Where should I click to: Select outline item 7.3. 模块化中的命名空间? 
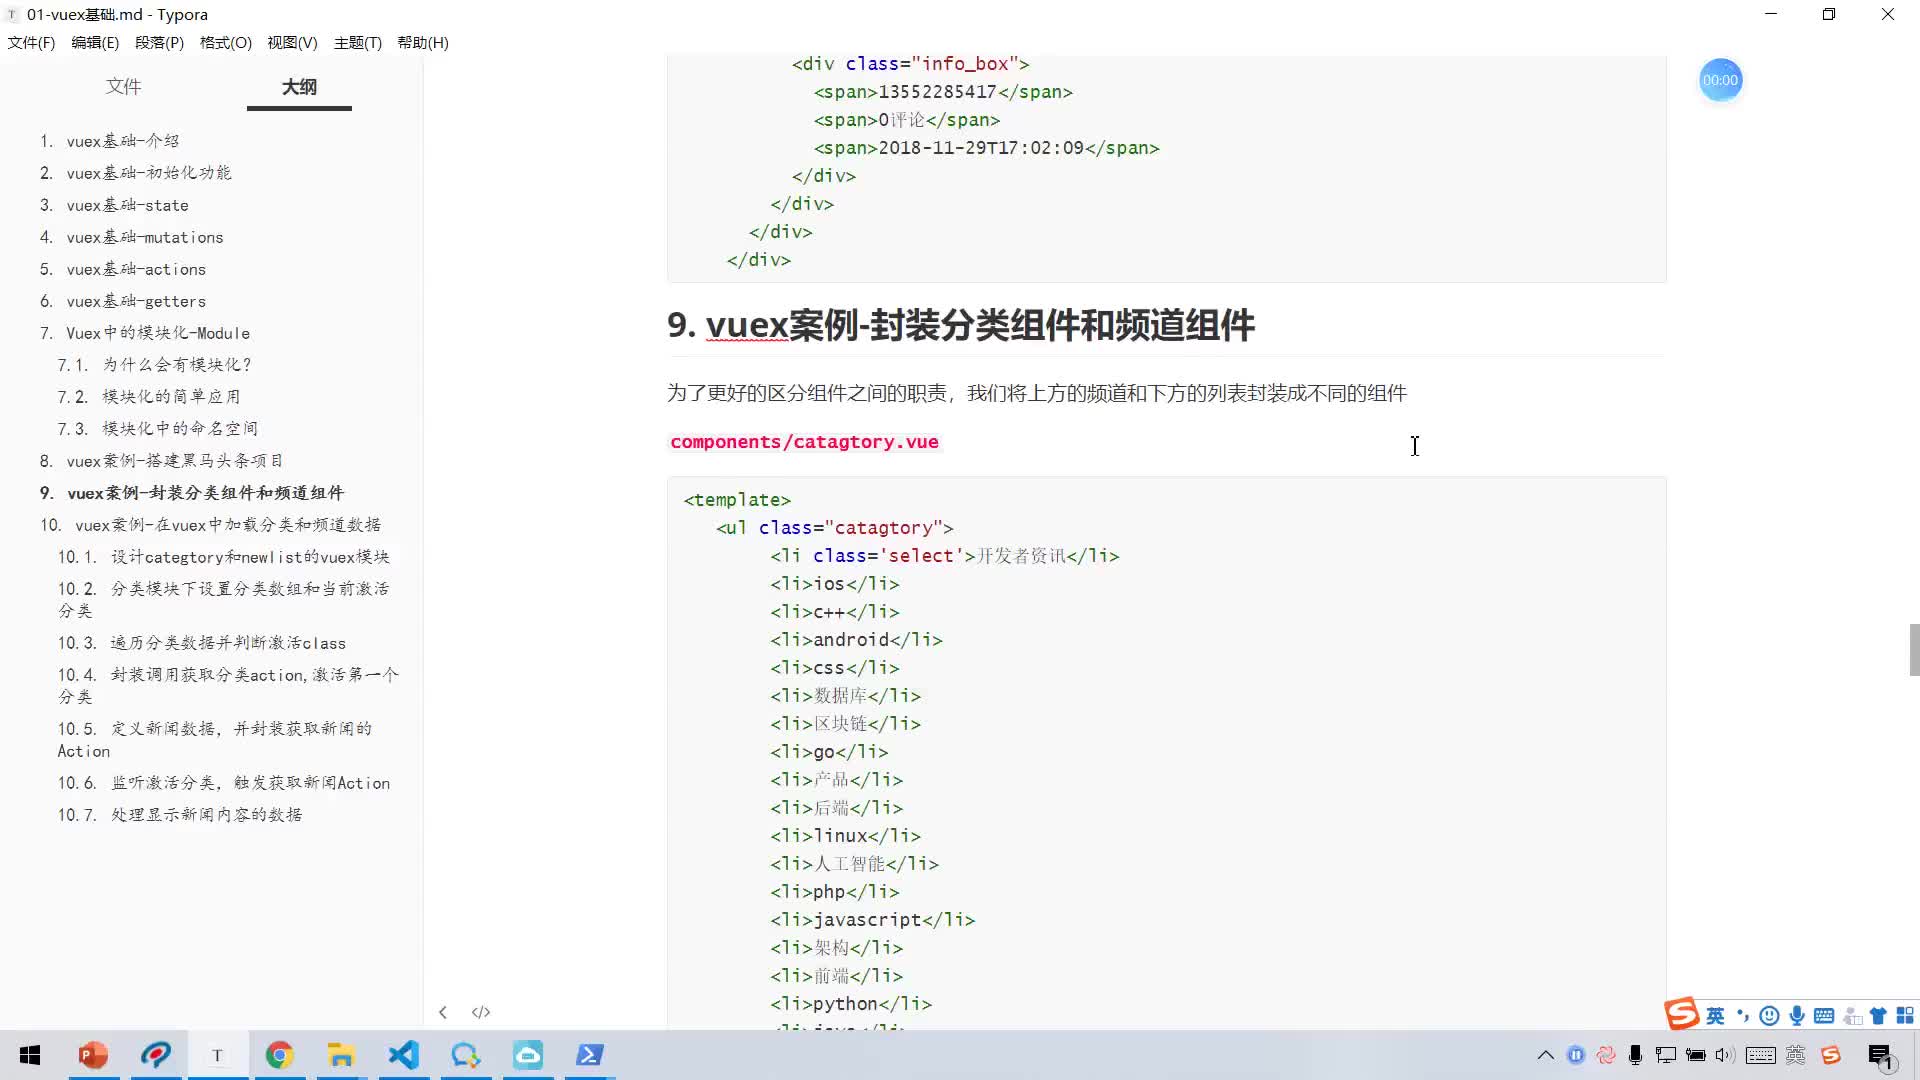tap(157, 429)
